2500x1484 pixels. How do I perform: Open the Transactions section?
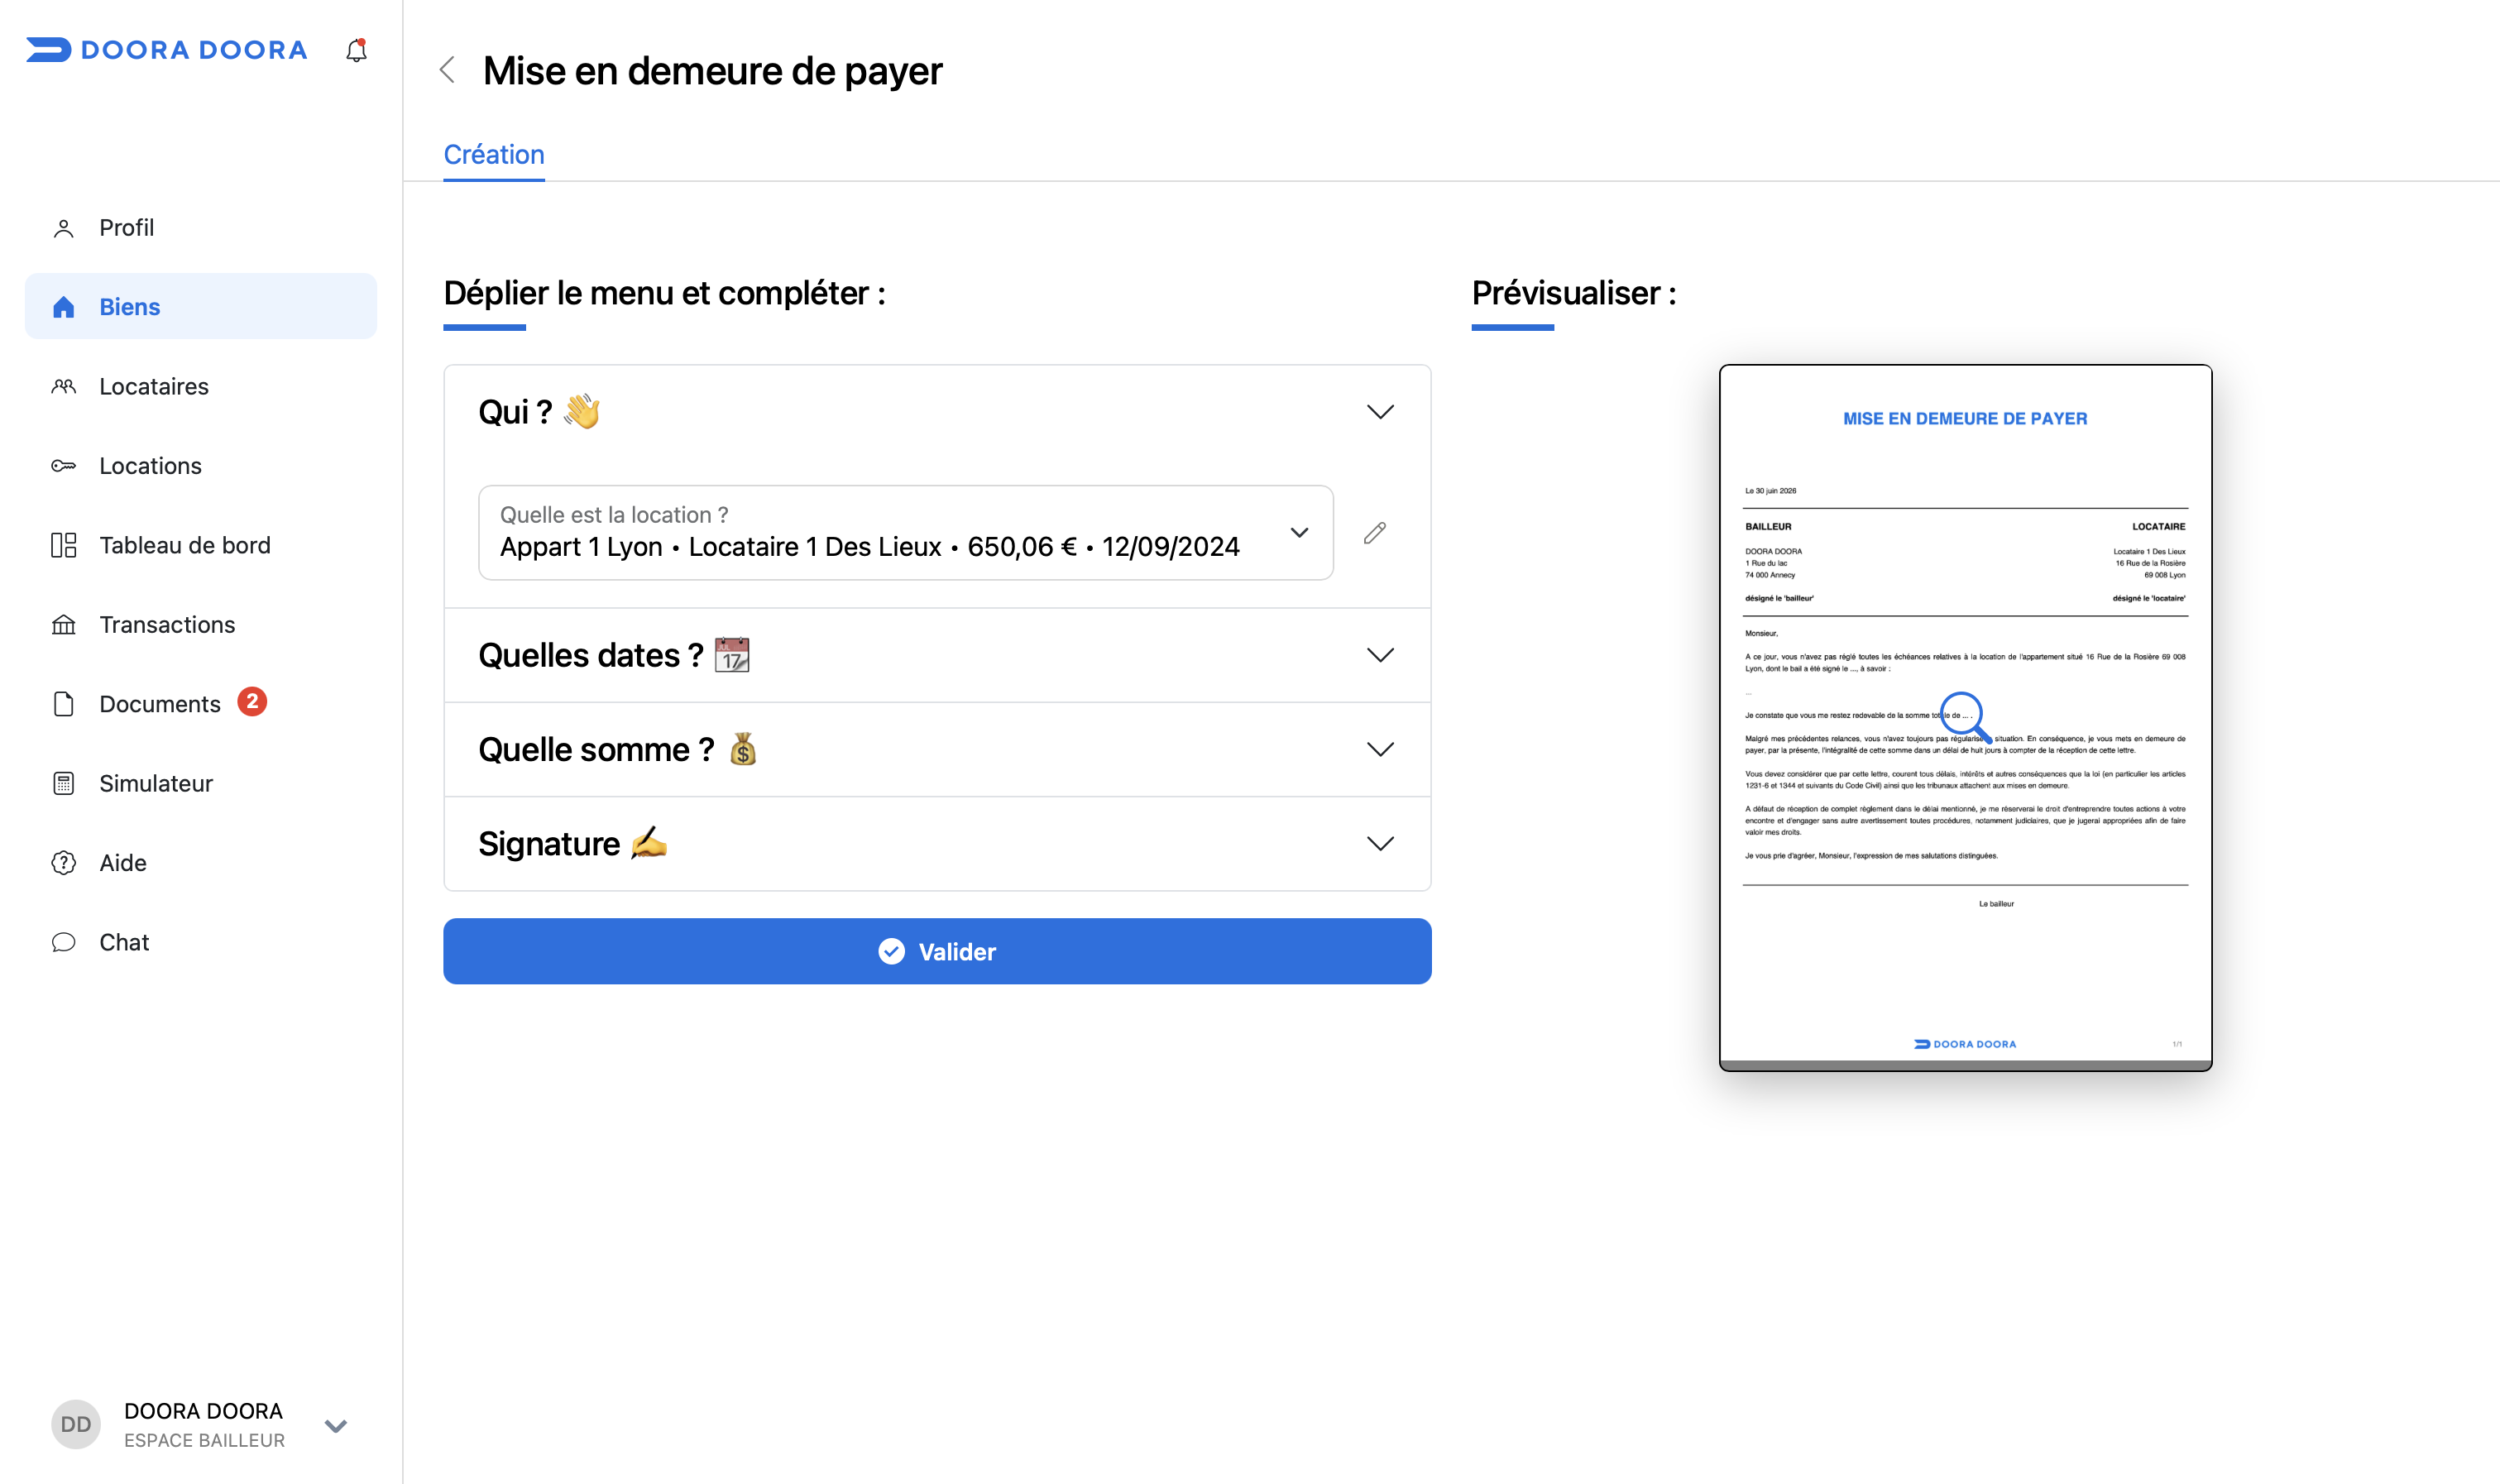coord(200,625)
